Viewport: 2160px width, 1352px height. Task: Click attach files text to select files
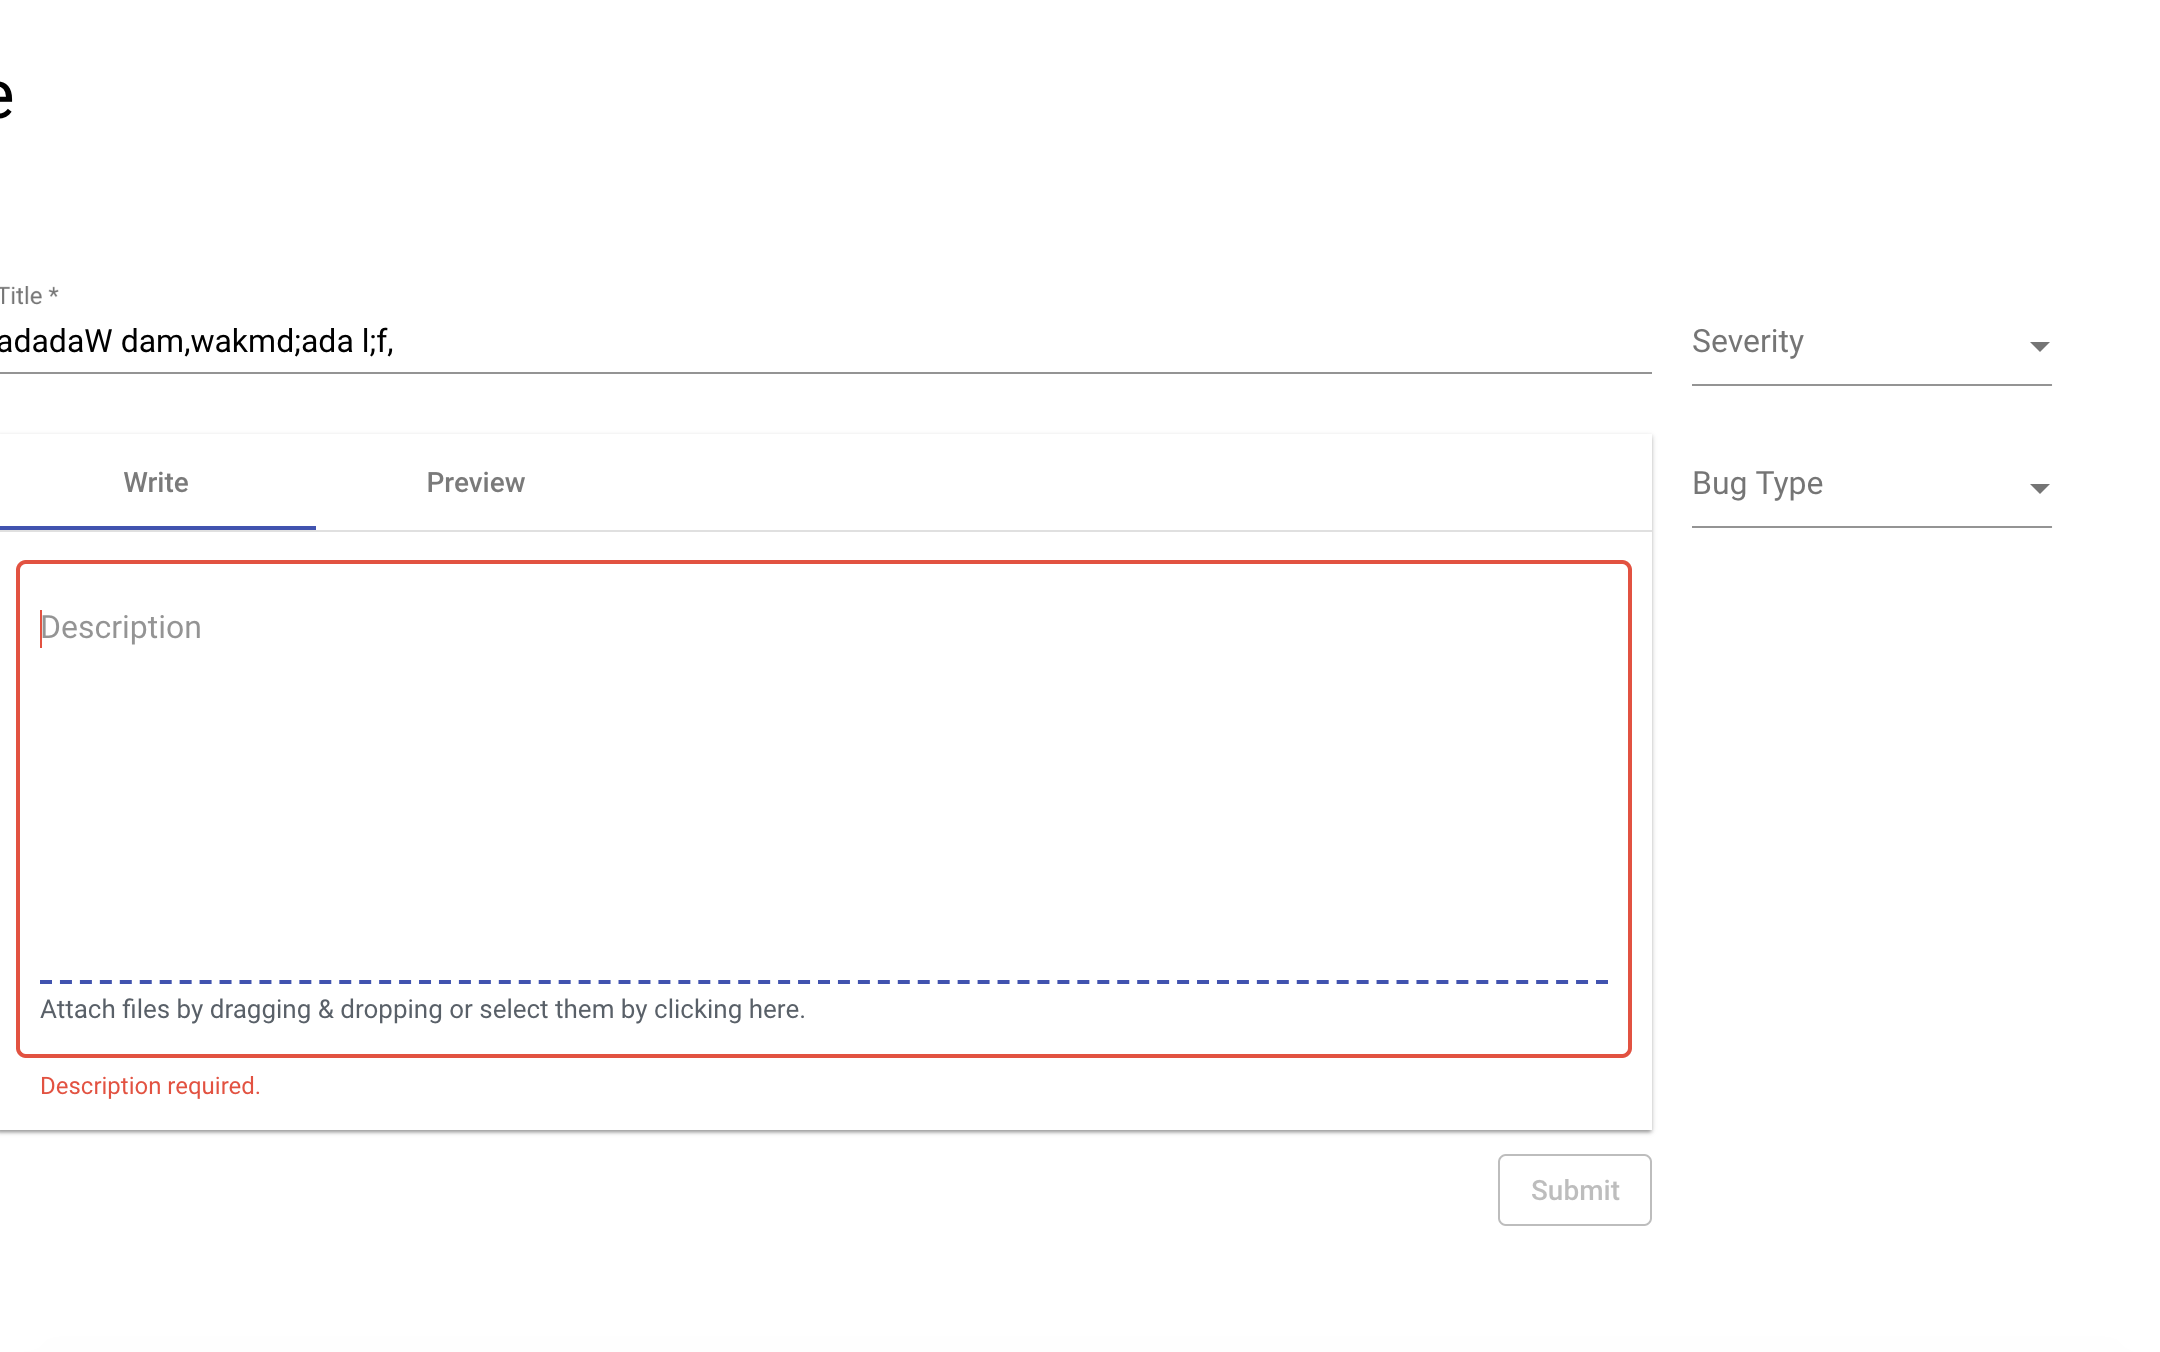click(422, 1010)
